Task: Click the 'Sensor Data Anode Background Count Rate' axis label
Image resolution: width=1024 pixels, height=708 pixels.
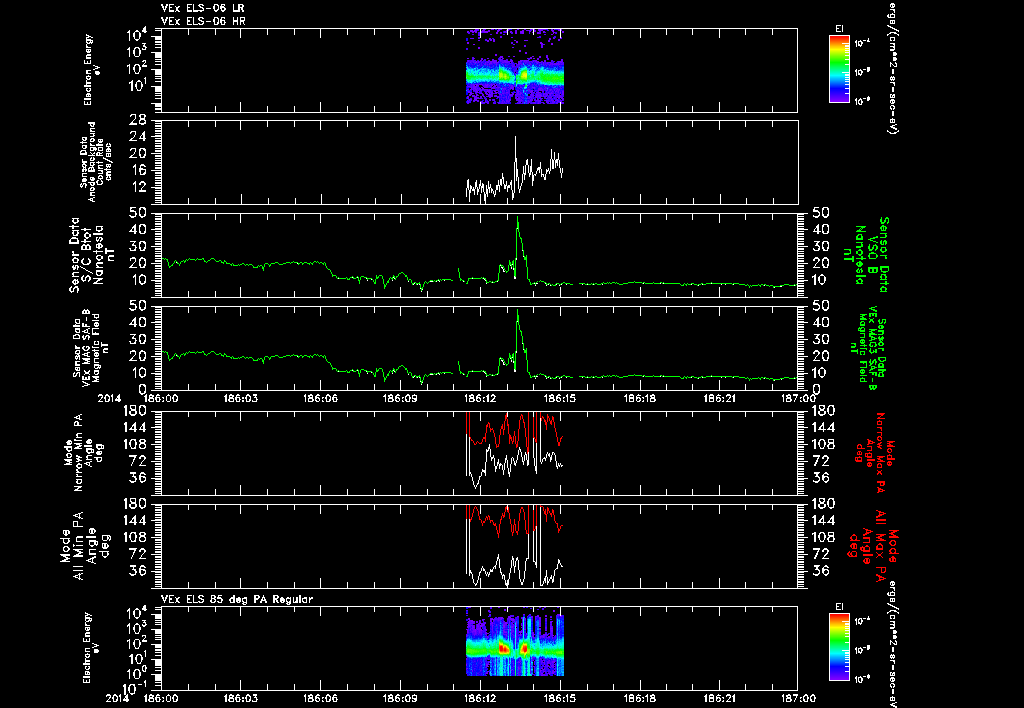Action: pyautogui.click(x=96, y=162)
